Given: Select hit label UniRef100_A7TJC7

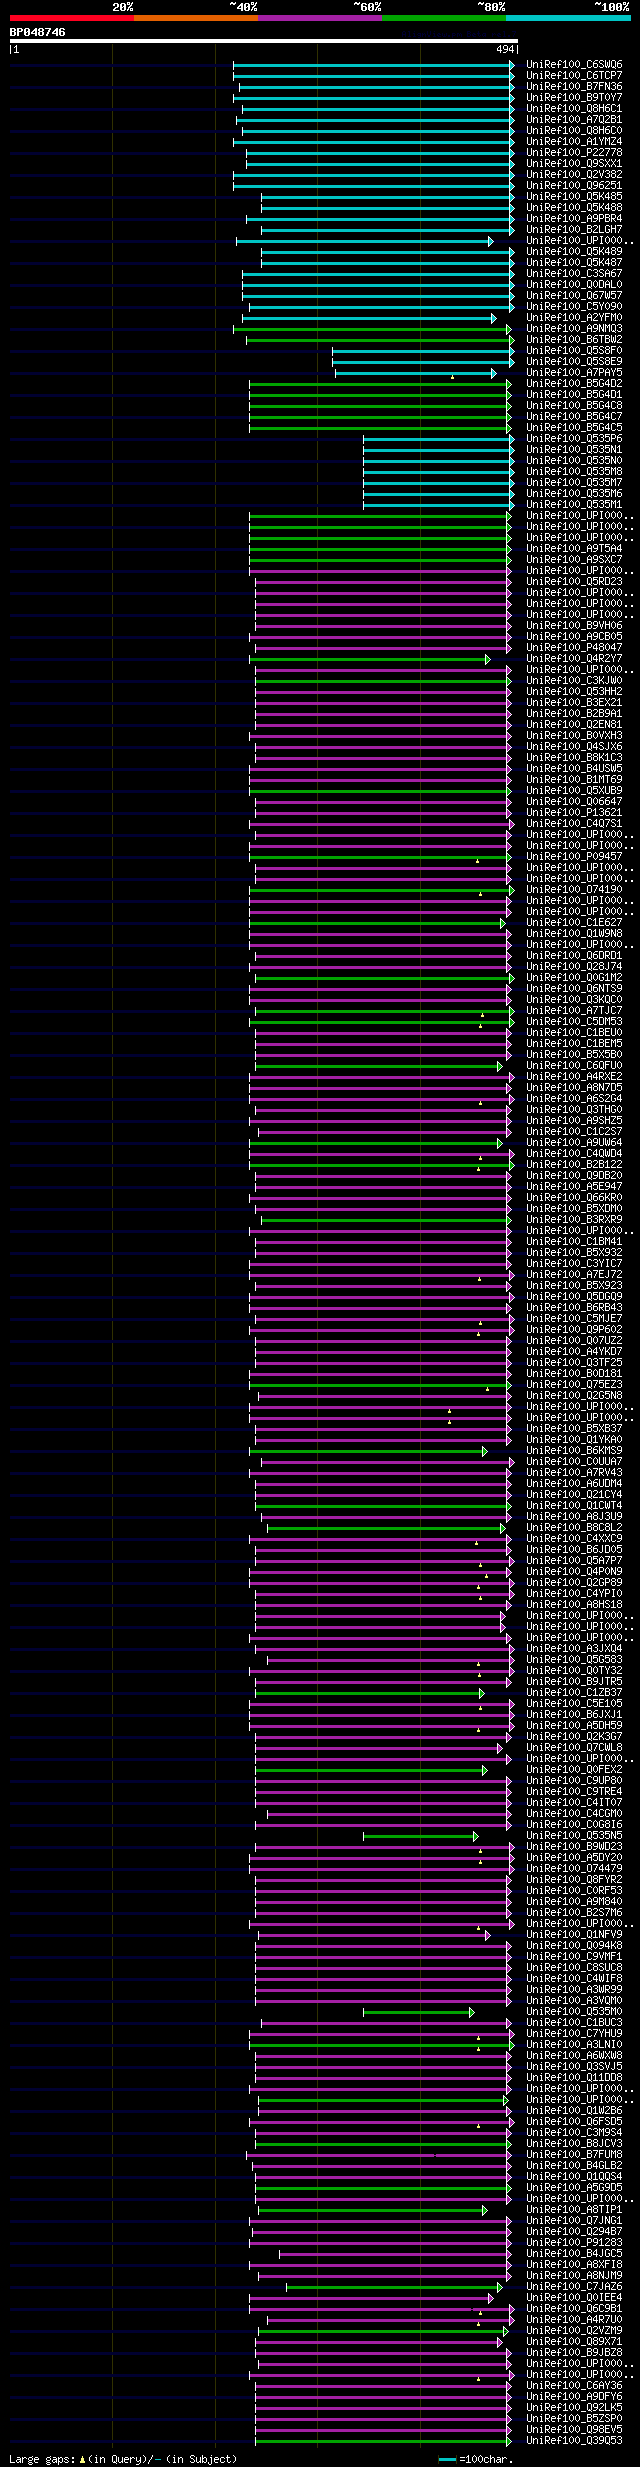Looking at the screenshot, I should click(x=574, y=1011).
